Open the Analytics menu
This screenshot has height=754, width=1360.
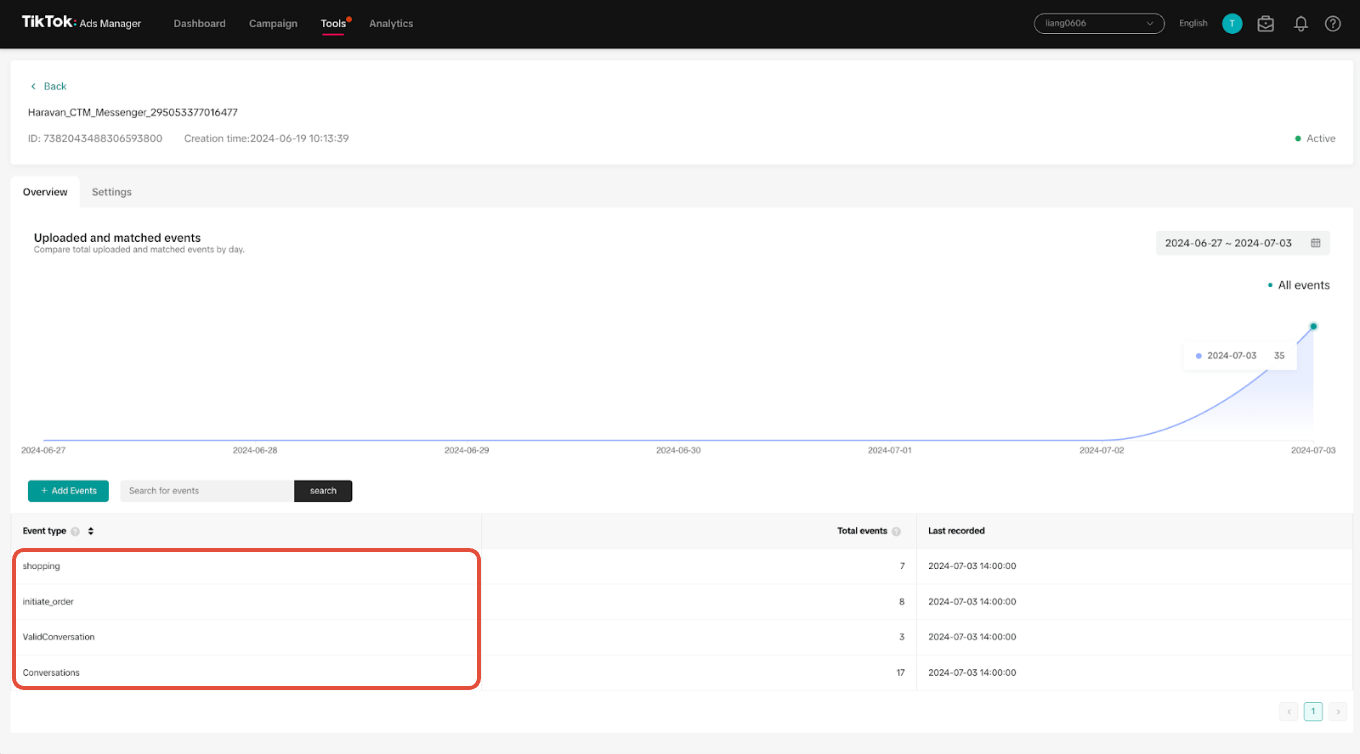point(391,23)
